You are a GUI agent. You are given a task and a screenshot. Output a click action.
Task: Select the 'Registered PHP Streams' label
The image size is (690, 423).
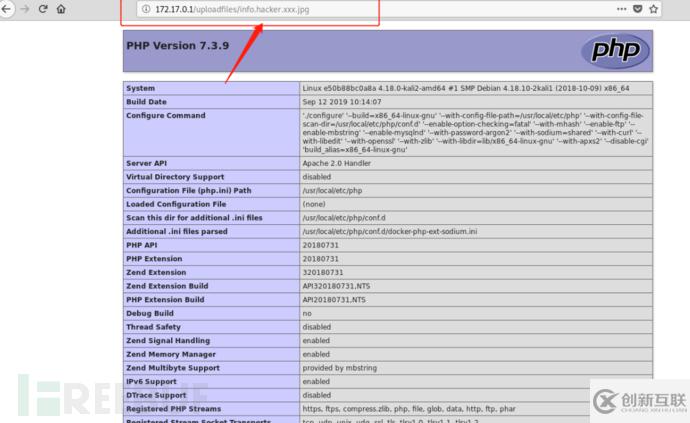[173, 409]
